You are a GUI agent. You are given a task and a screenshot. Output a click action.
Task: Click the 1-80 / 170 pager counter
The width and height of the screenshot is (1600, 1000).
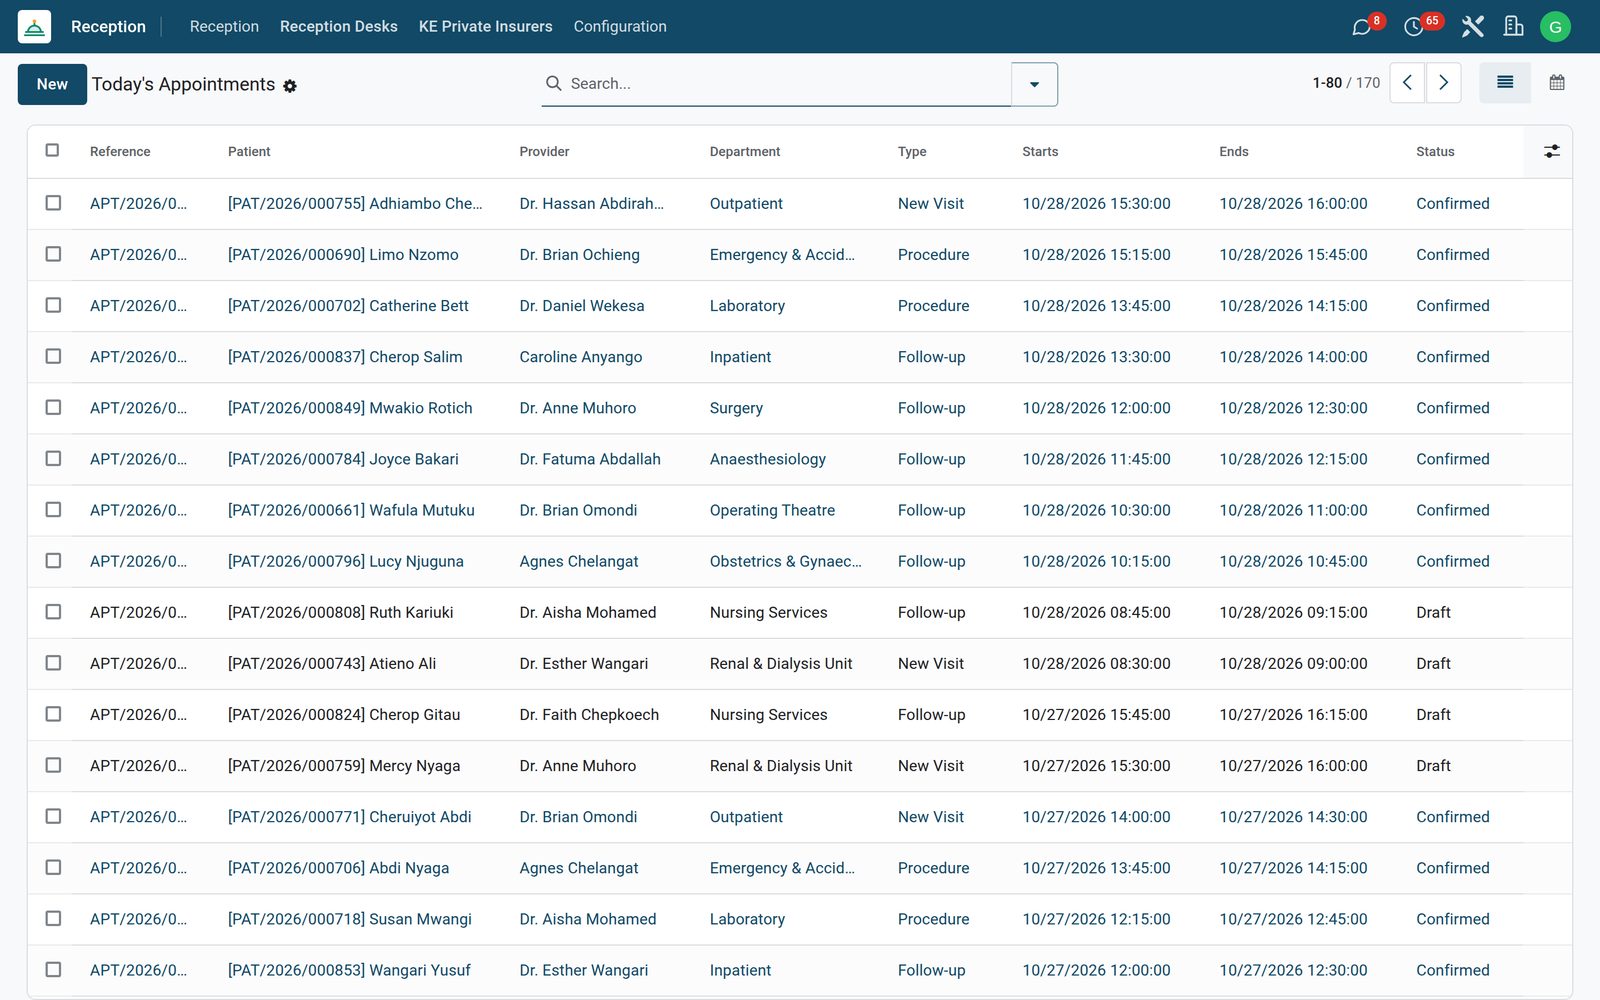tap(1346, 83)
